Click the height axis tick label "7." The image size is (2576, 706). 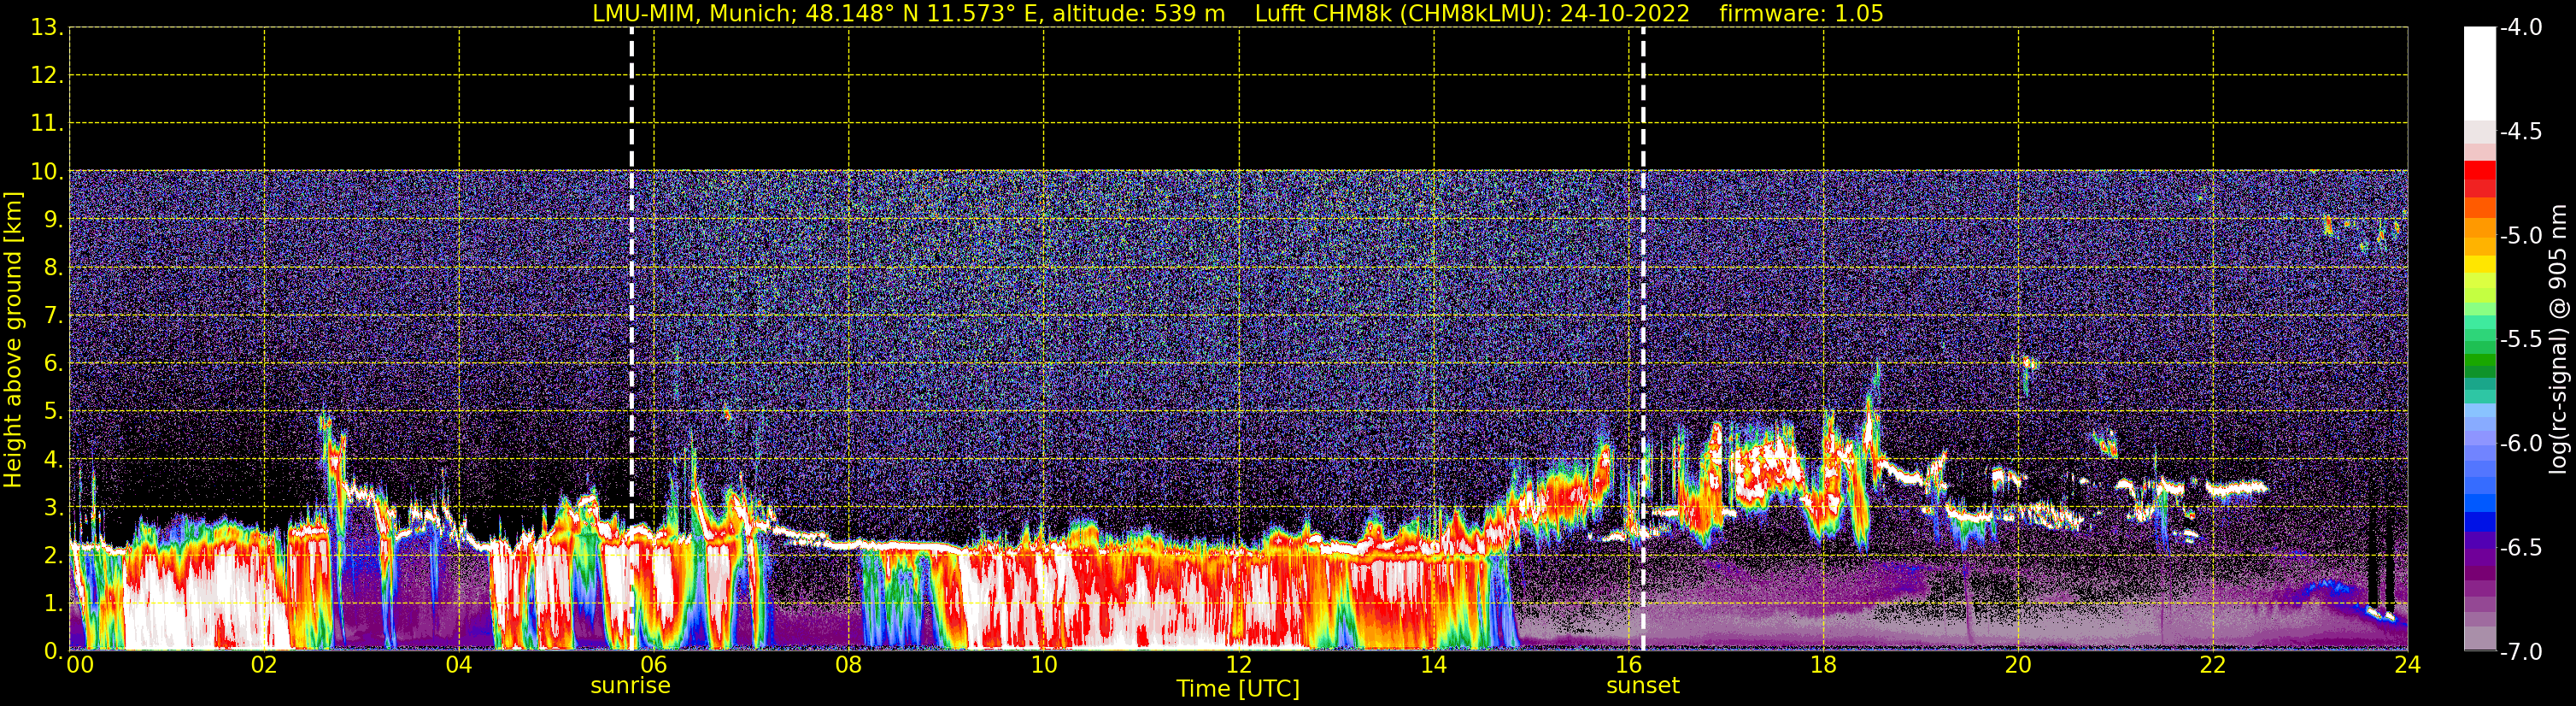tap(53, 316)
